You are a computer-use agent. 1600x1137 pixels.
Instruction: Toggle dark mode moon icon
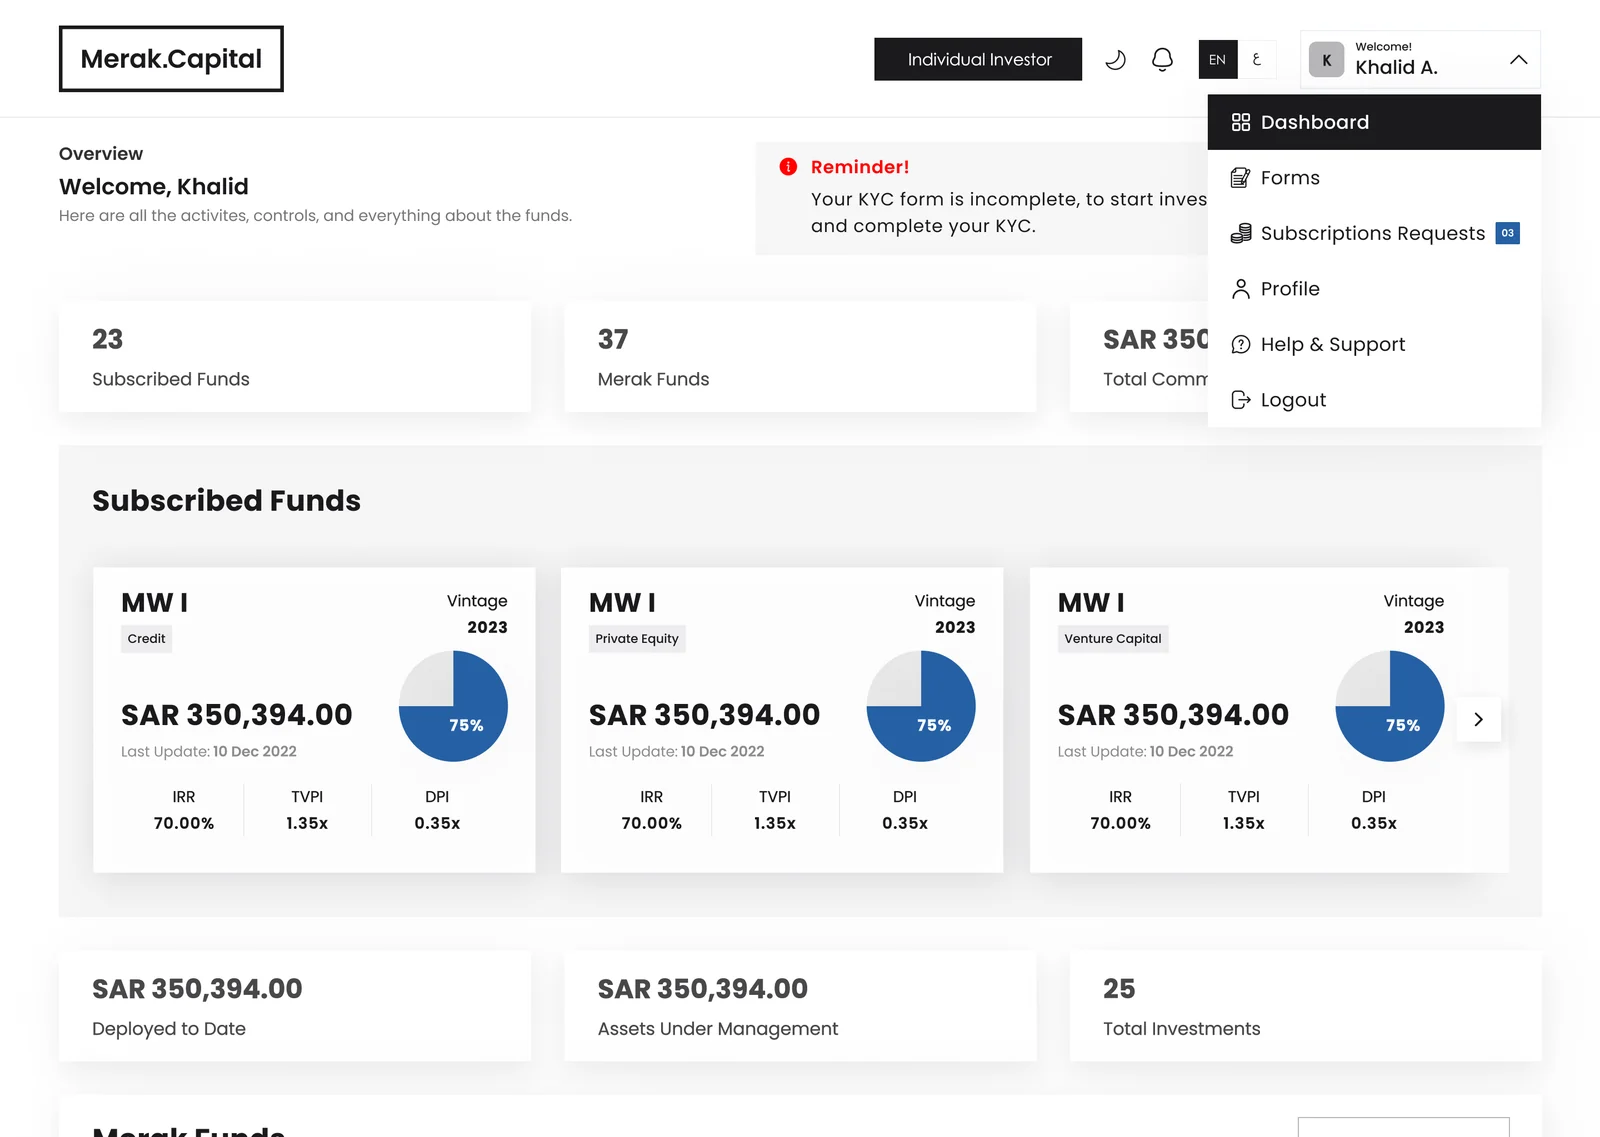pos(1115,60)
